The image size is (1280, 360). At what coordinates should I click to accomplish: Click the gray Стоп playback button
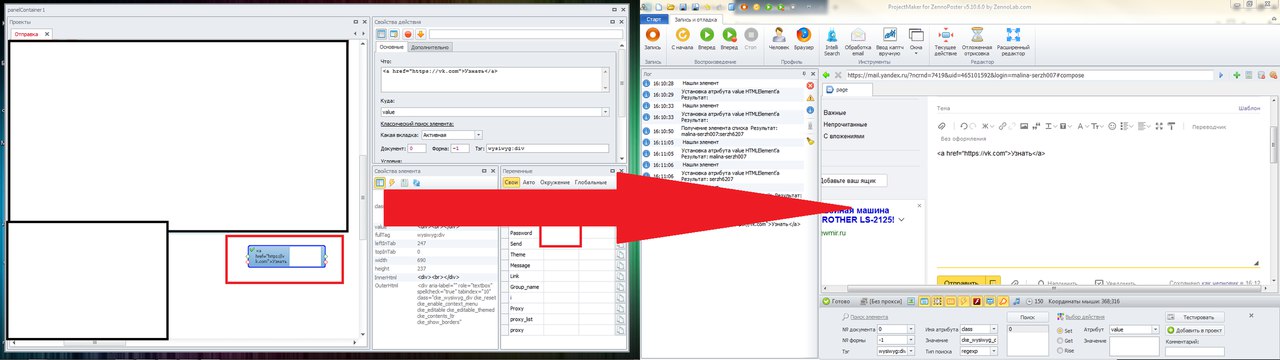click(751, 39)
